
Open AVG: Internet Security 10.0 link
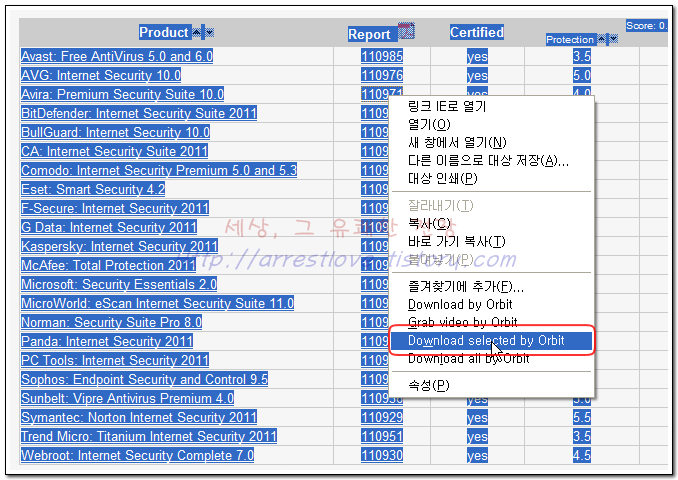point(101,75)
